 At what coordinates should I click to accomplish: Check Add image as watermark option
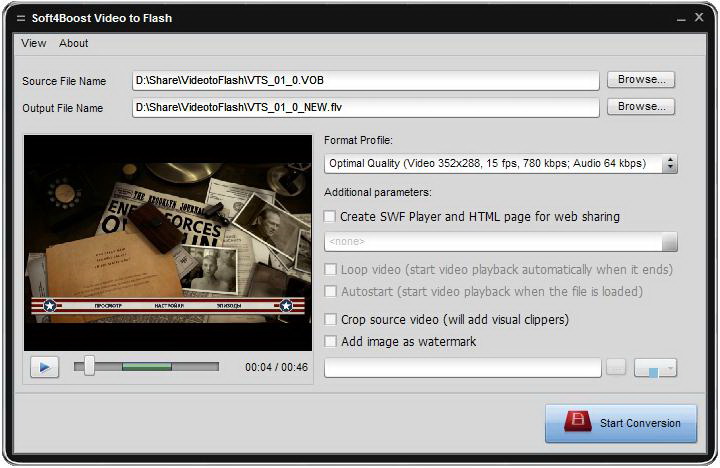(330, 341)
